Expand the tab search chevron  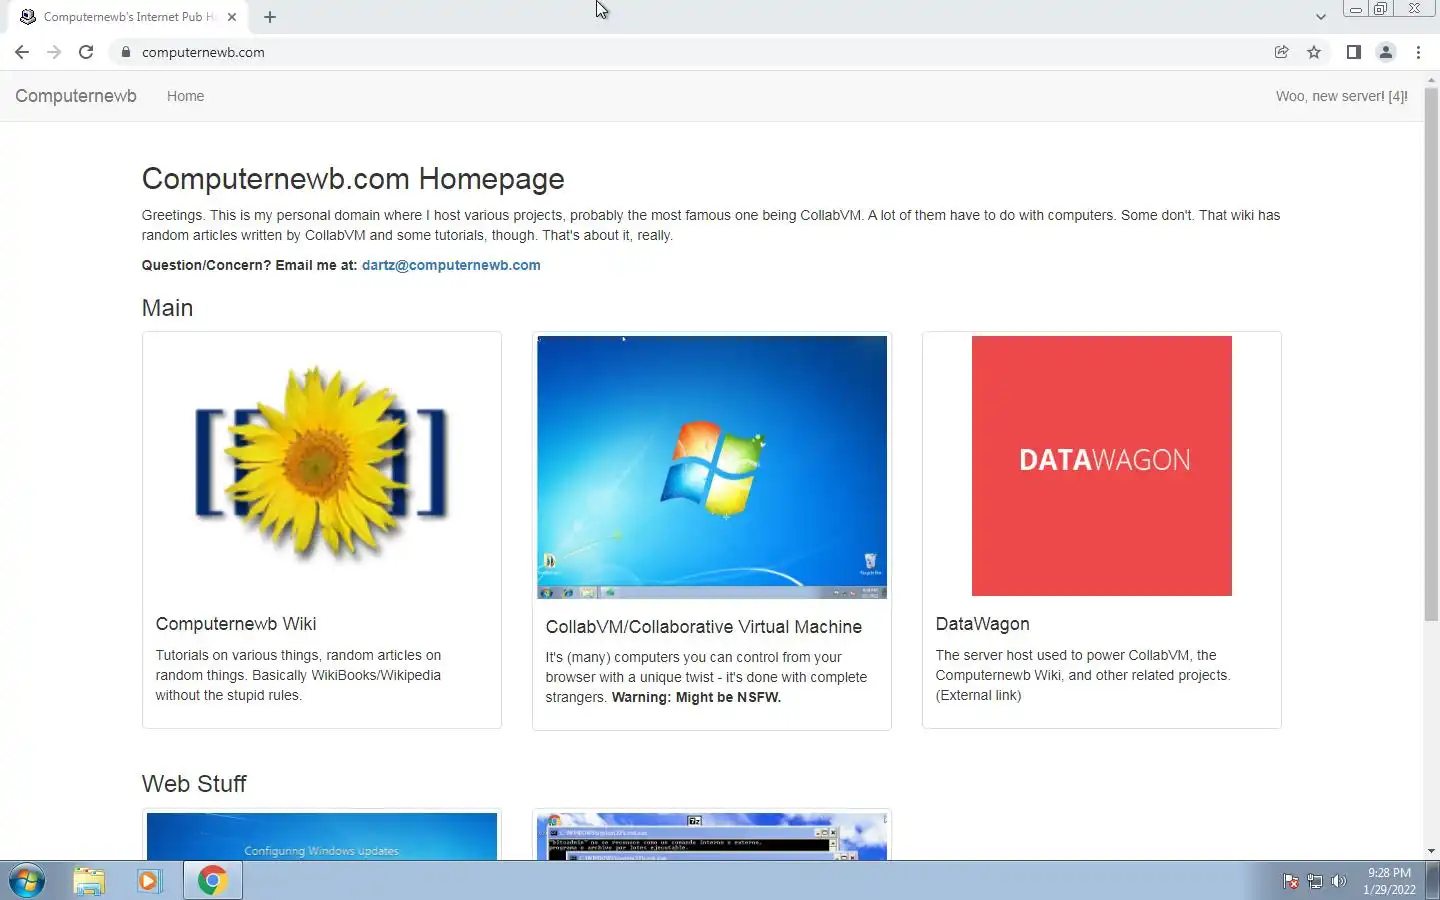click(x=1321, y=17)
